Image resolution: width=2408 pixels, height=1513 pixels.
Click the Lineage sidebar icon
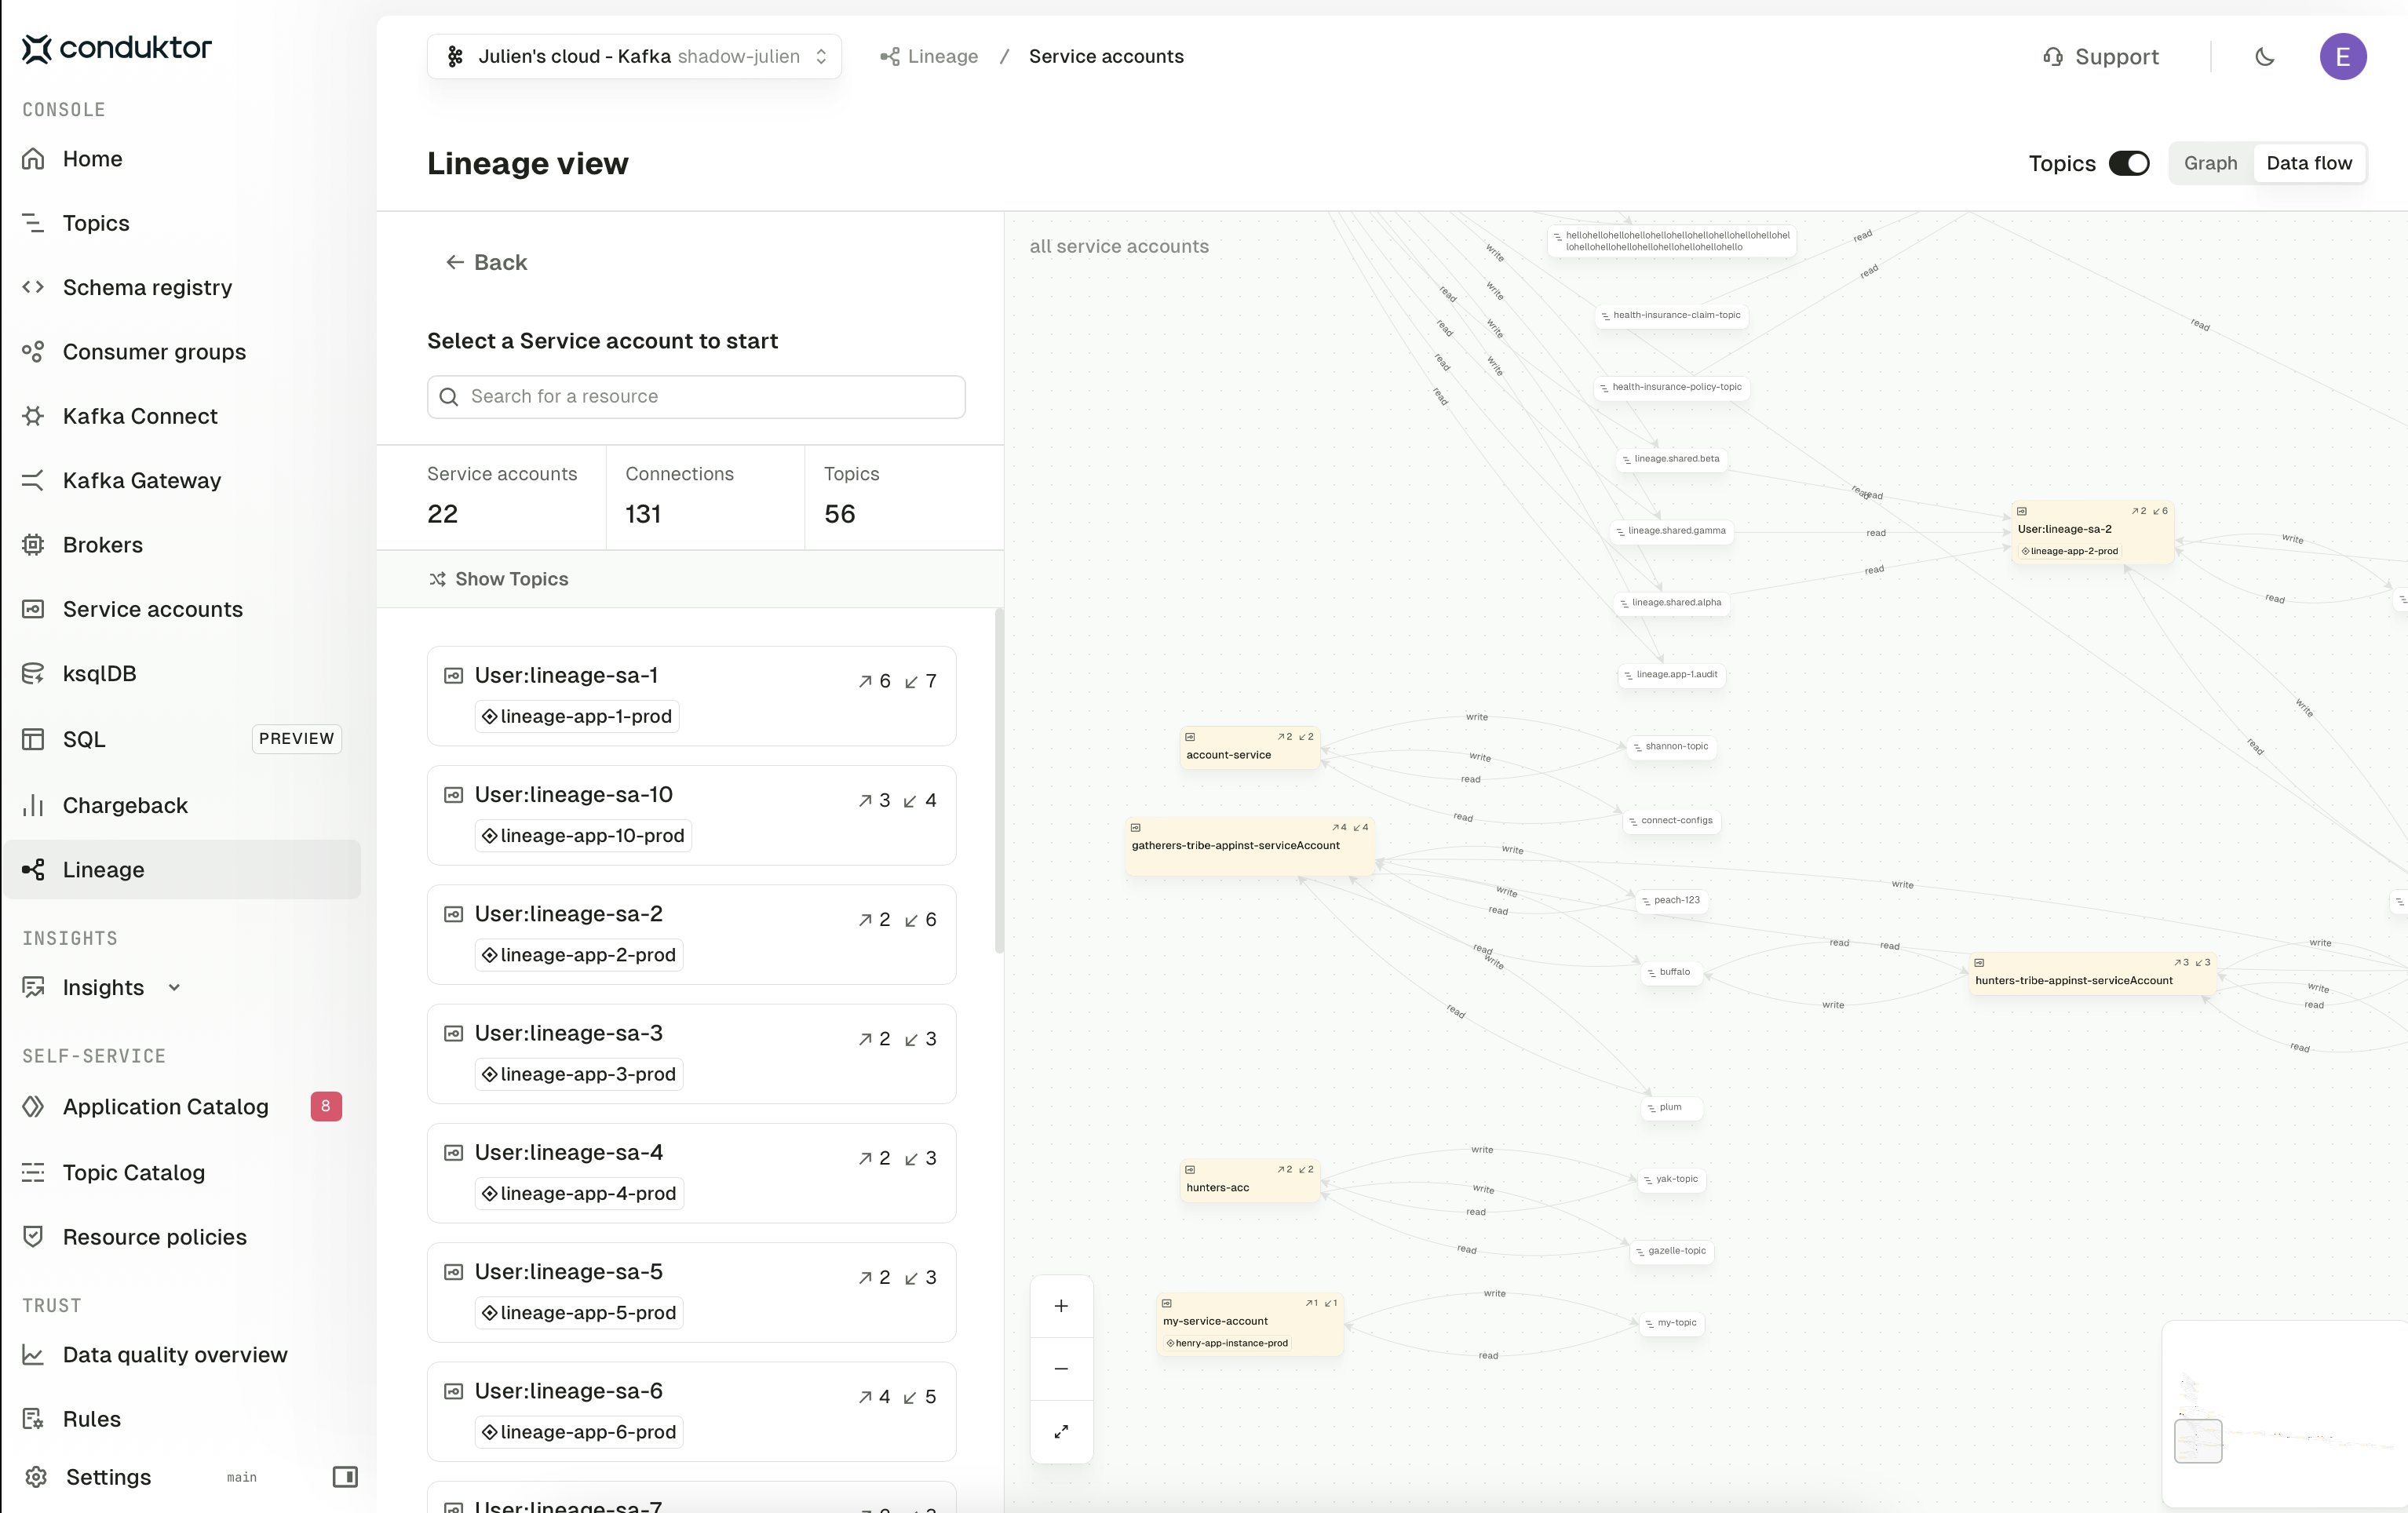(x=33, y=870)
